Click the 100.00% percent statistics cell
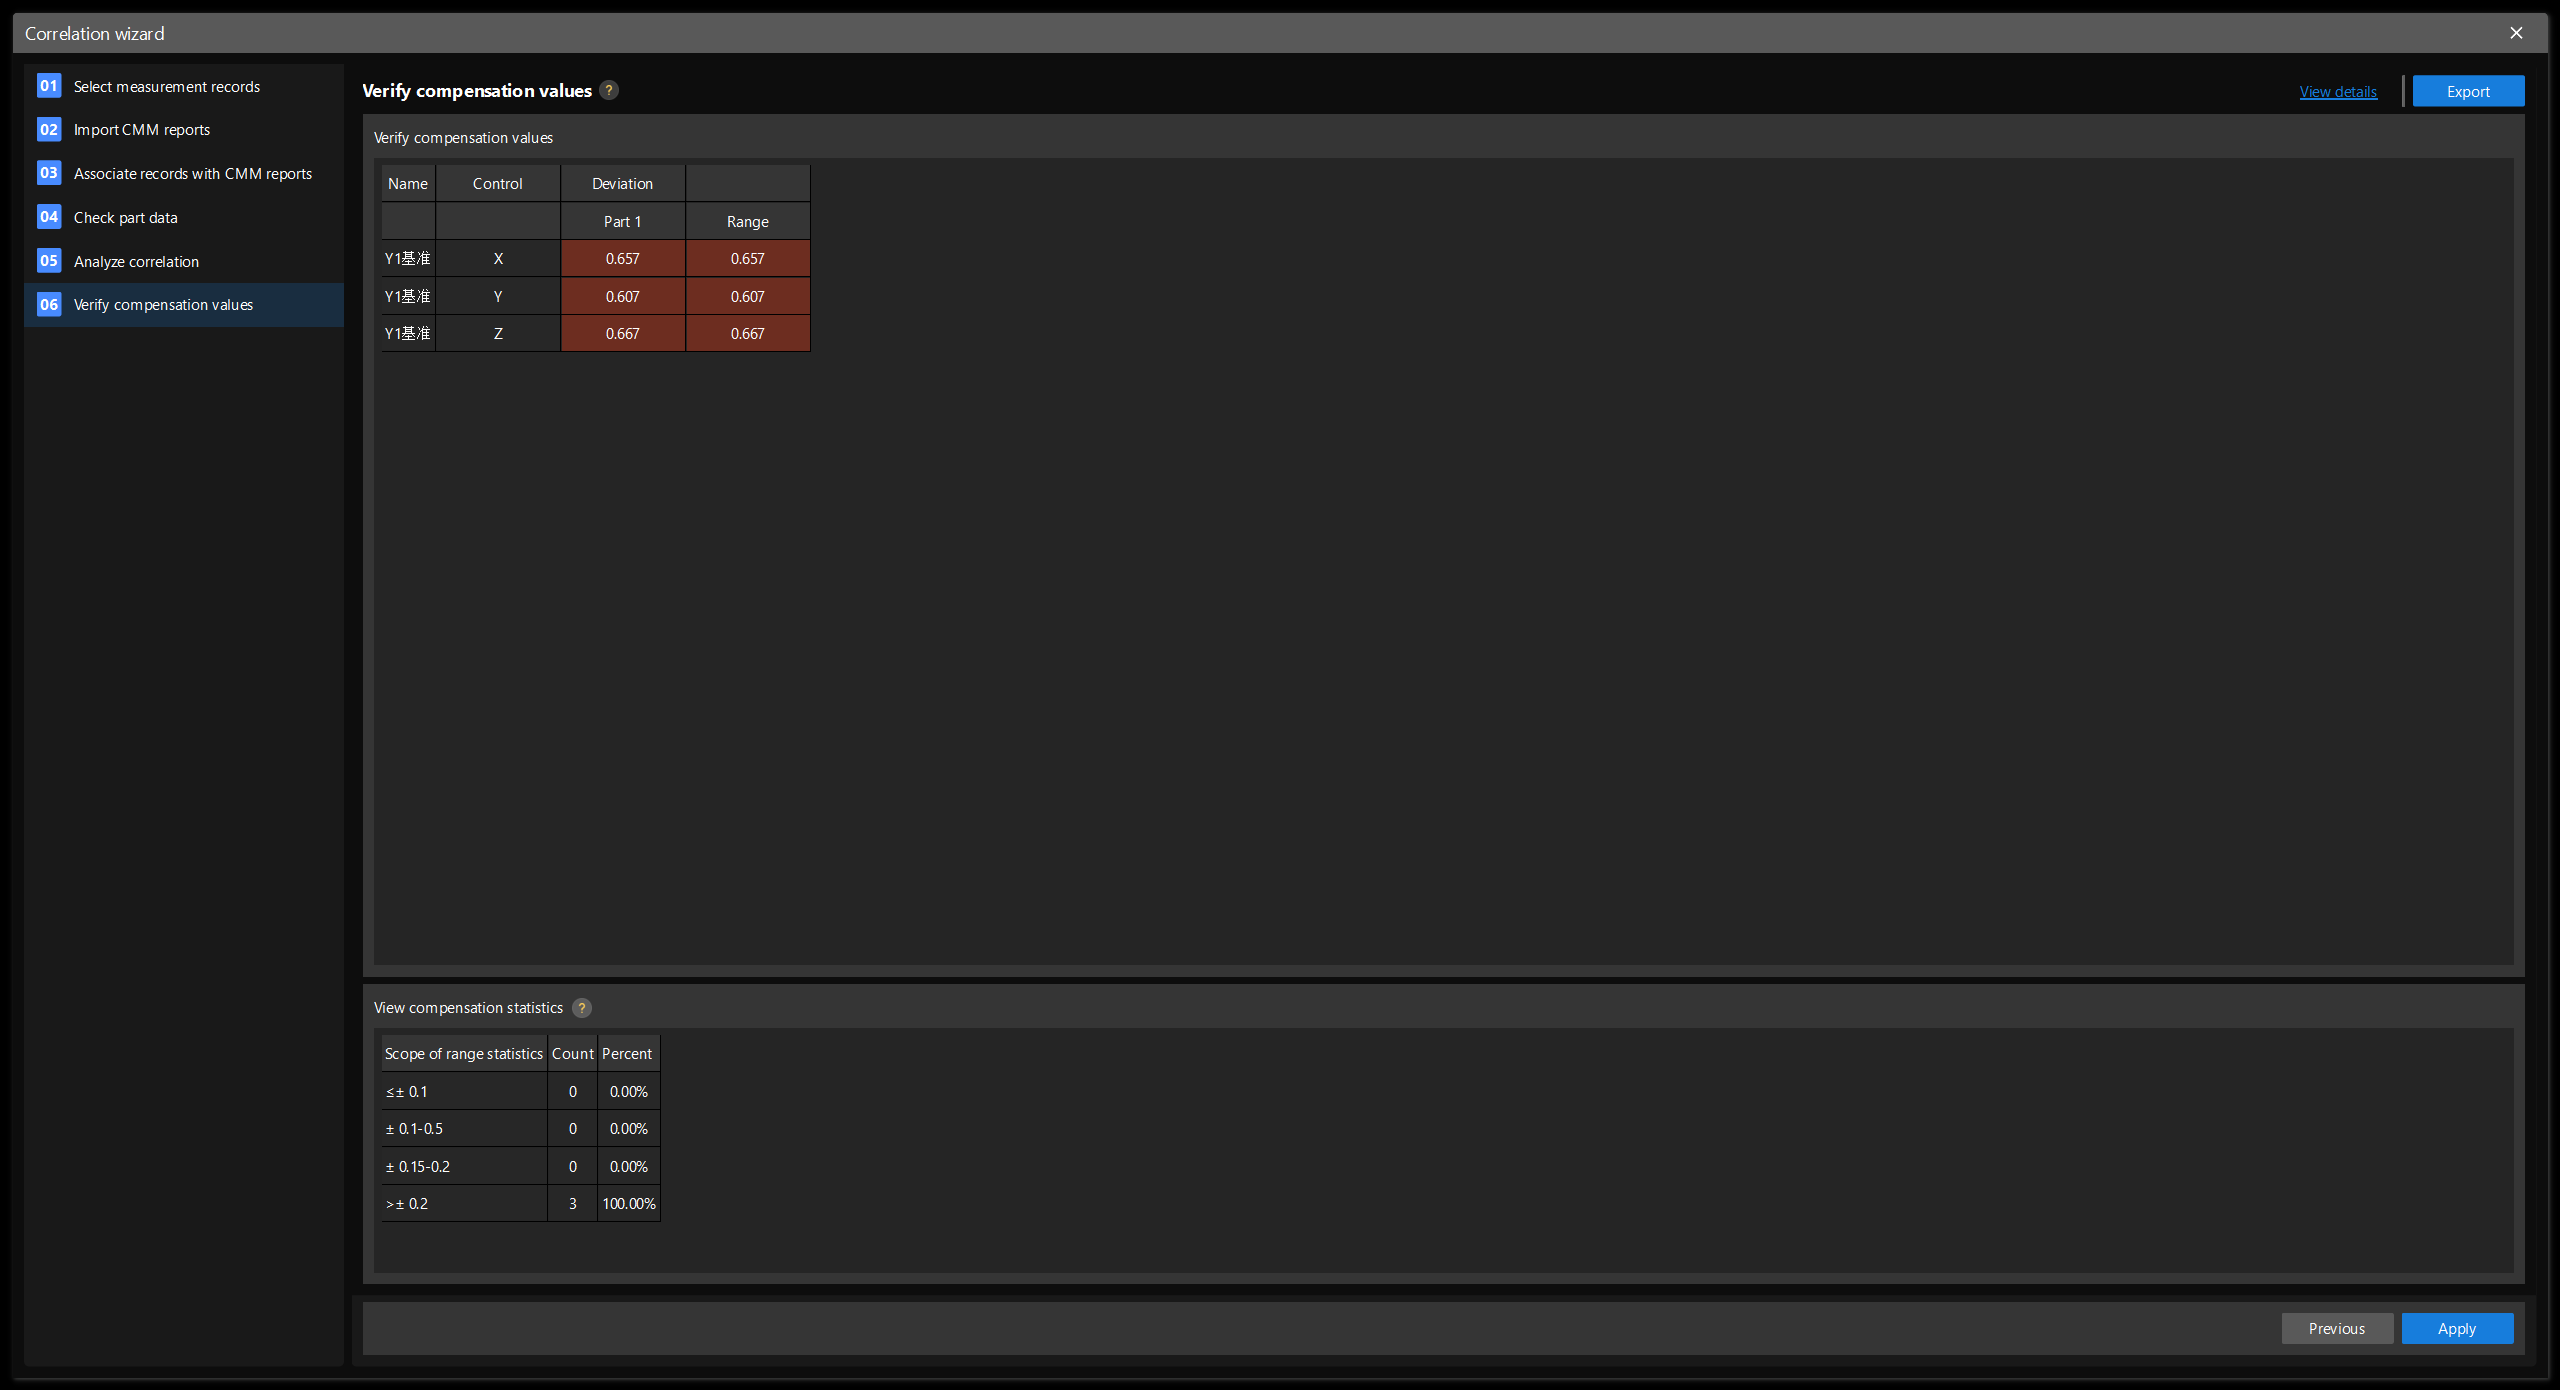Viewport: 2560px width, 1390px height. pos(629,1204)
